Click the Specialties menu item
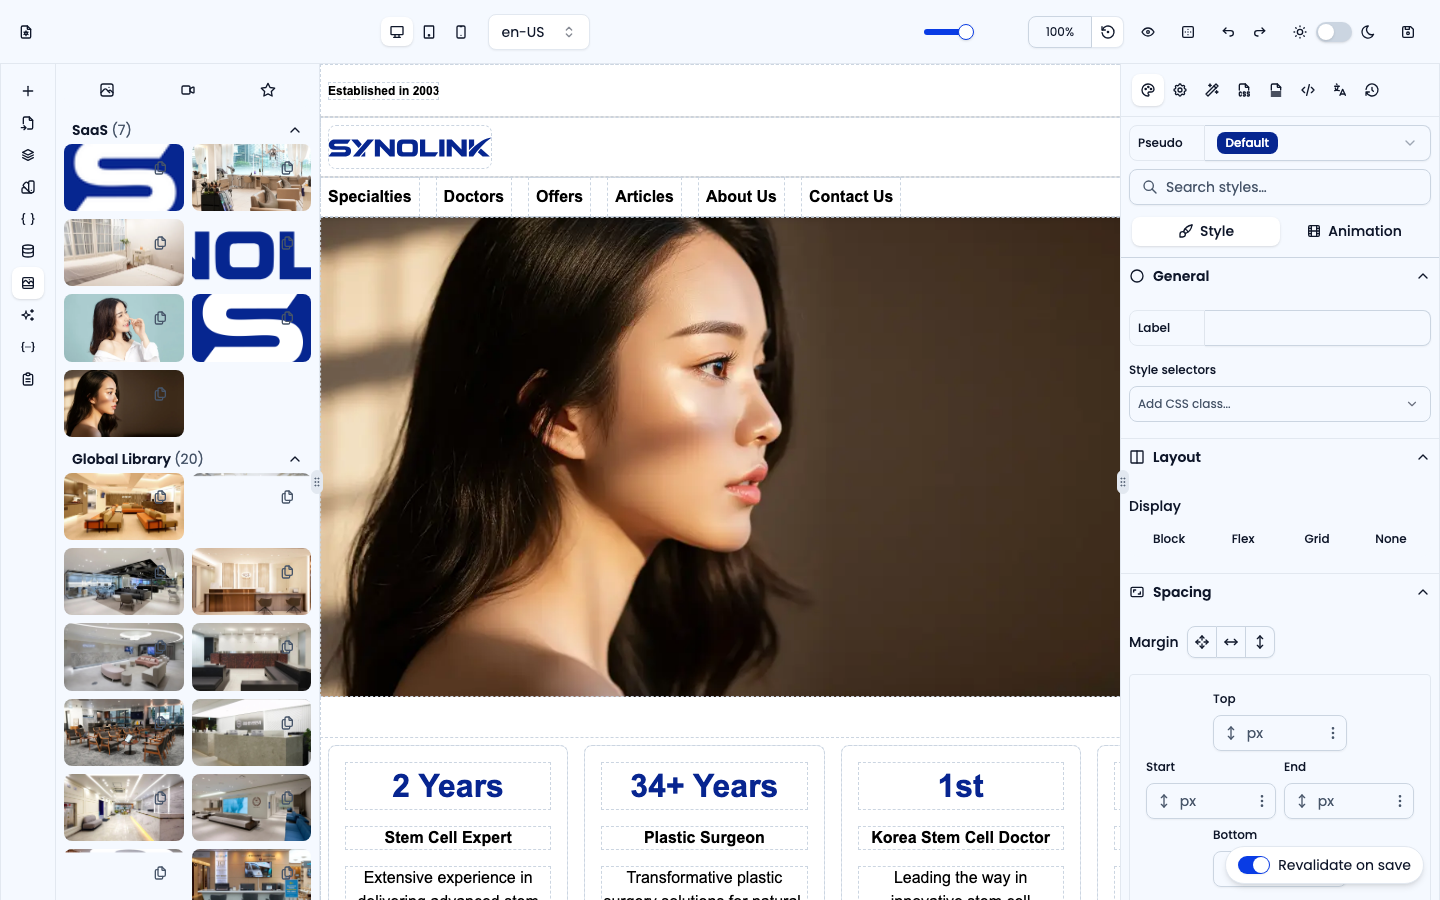 [370, 196]
